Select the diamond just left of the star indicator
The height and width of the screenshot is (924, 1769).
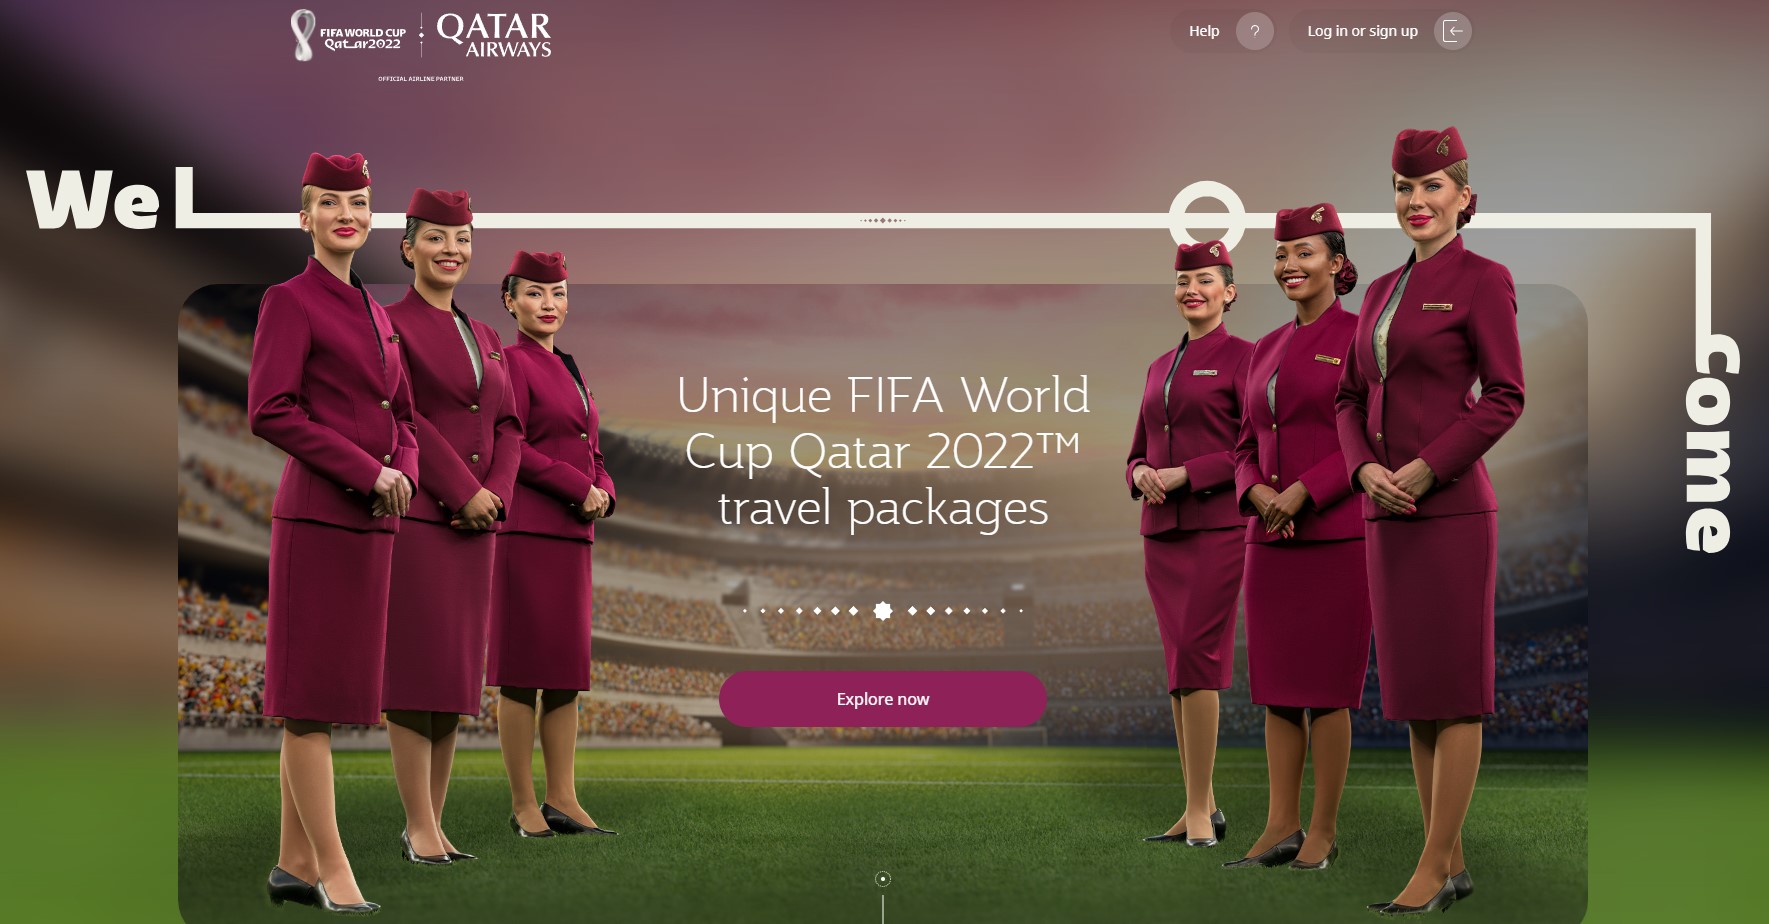click(853, 611)
